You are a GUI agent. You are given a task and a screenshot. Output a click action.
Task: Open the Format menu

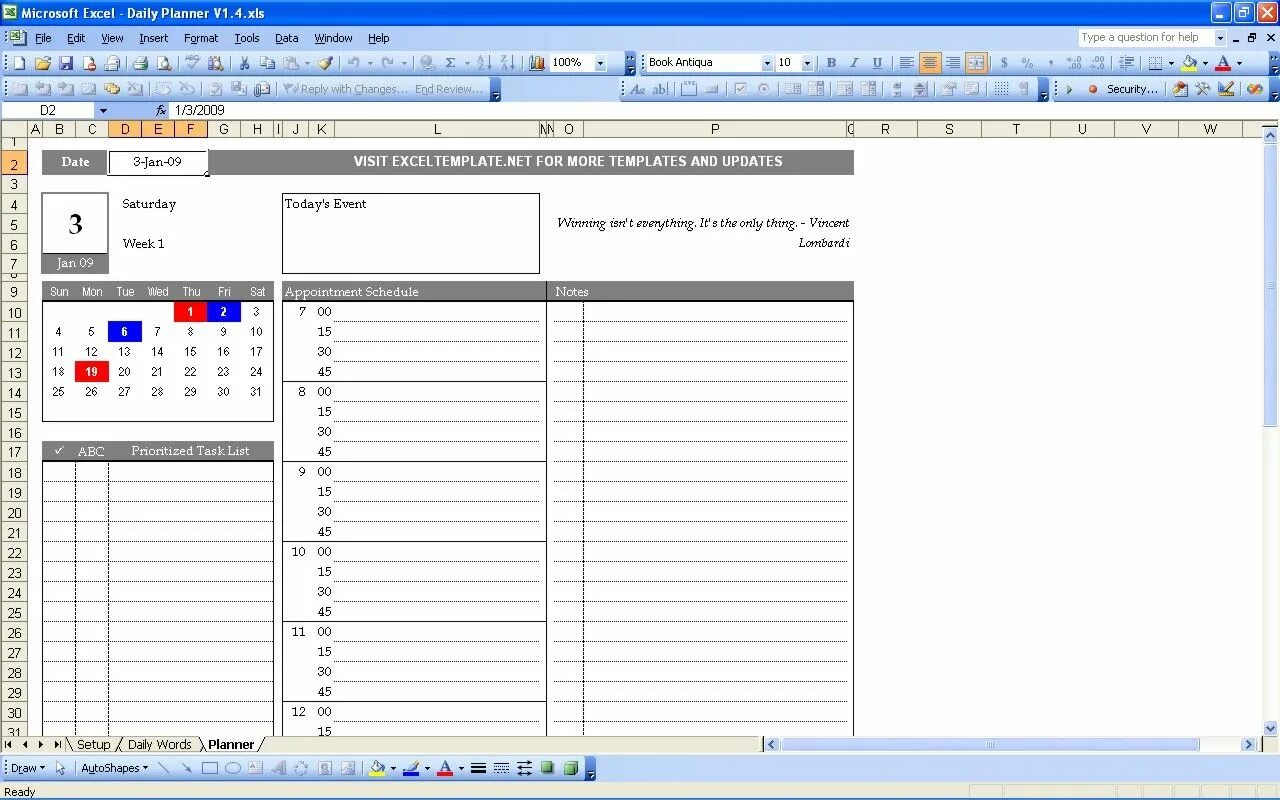pos(201,38)
